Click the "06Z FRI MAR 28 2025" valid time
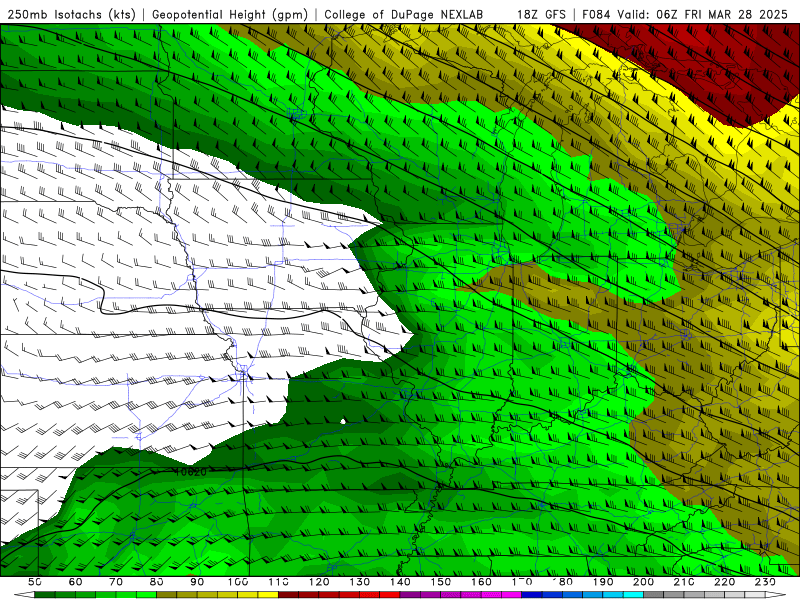 coord(722,14)
